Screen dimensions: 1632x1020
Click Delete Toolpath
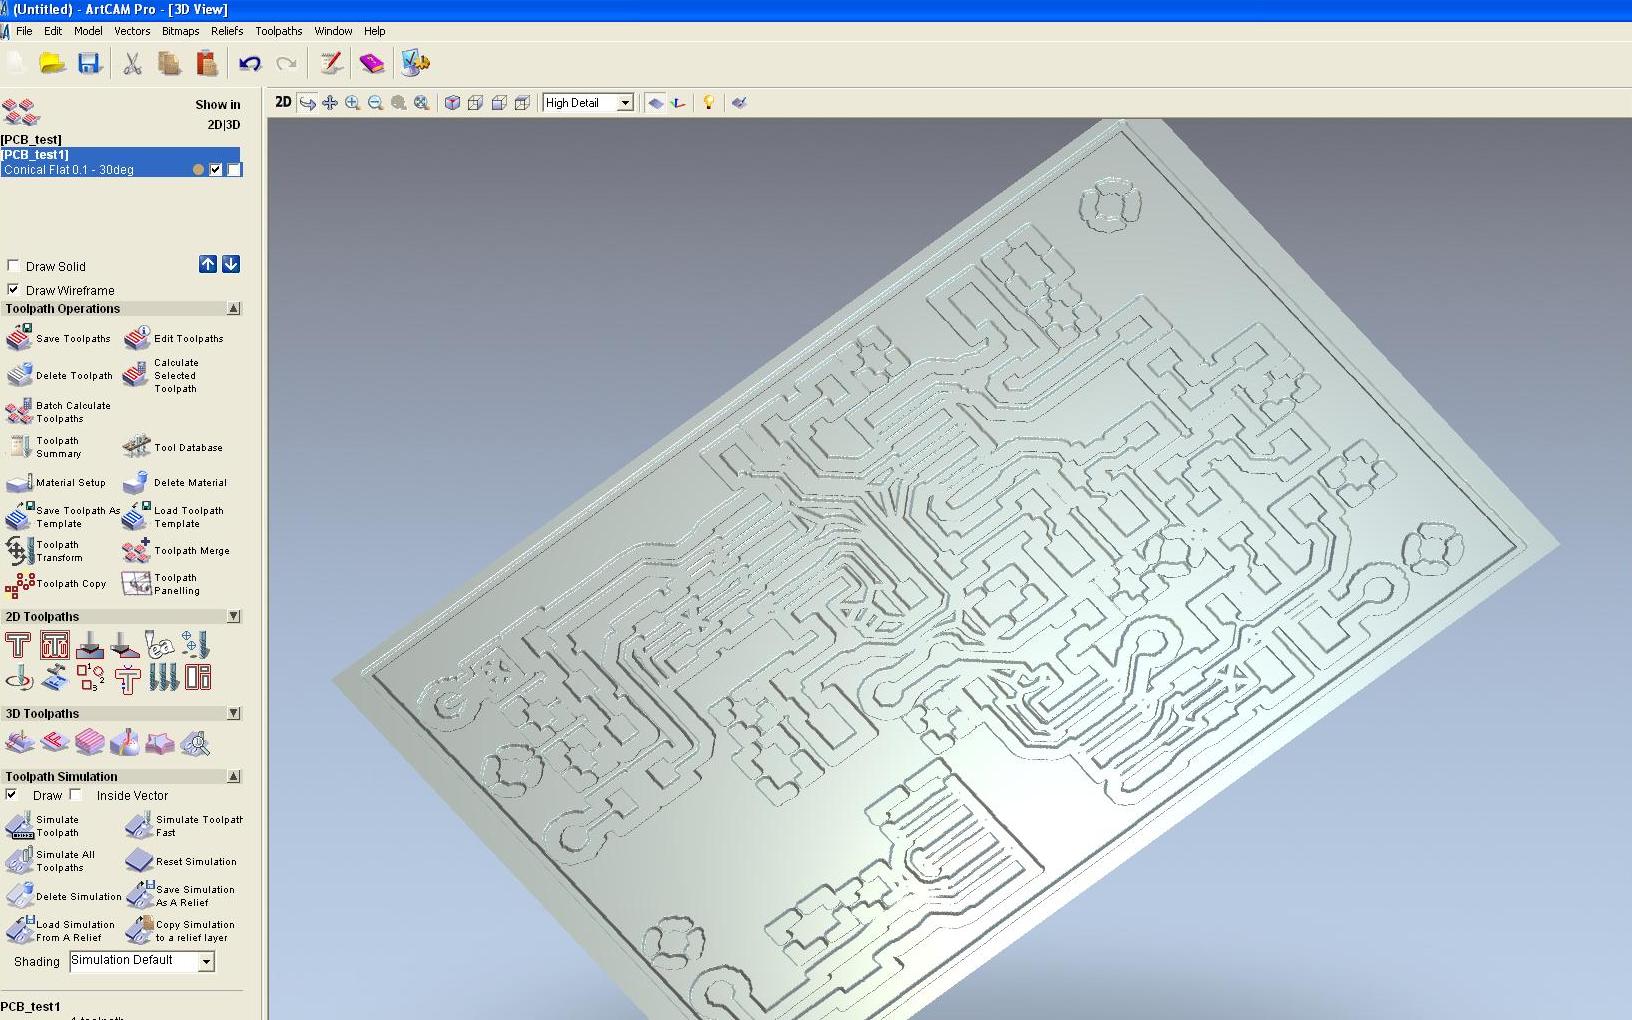(x=59, y=375)
